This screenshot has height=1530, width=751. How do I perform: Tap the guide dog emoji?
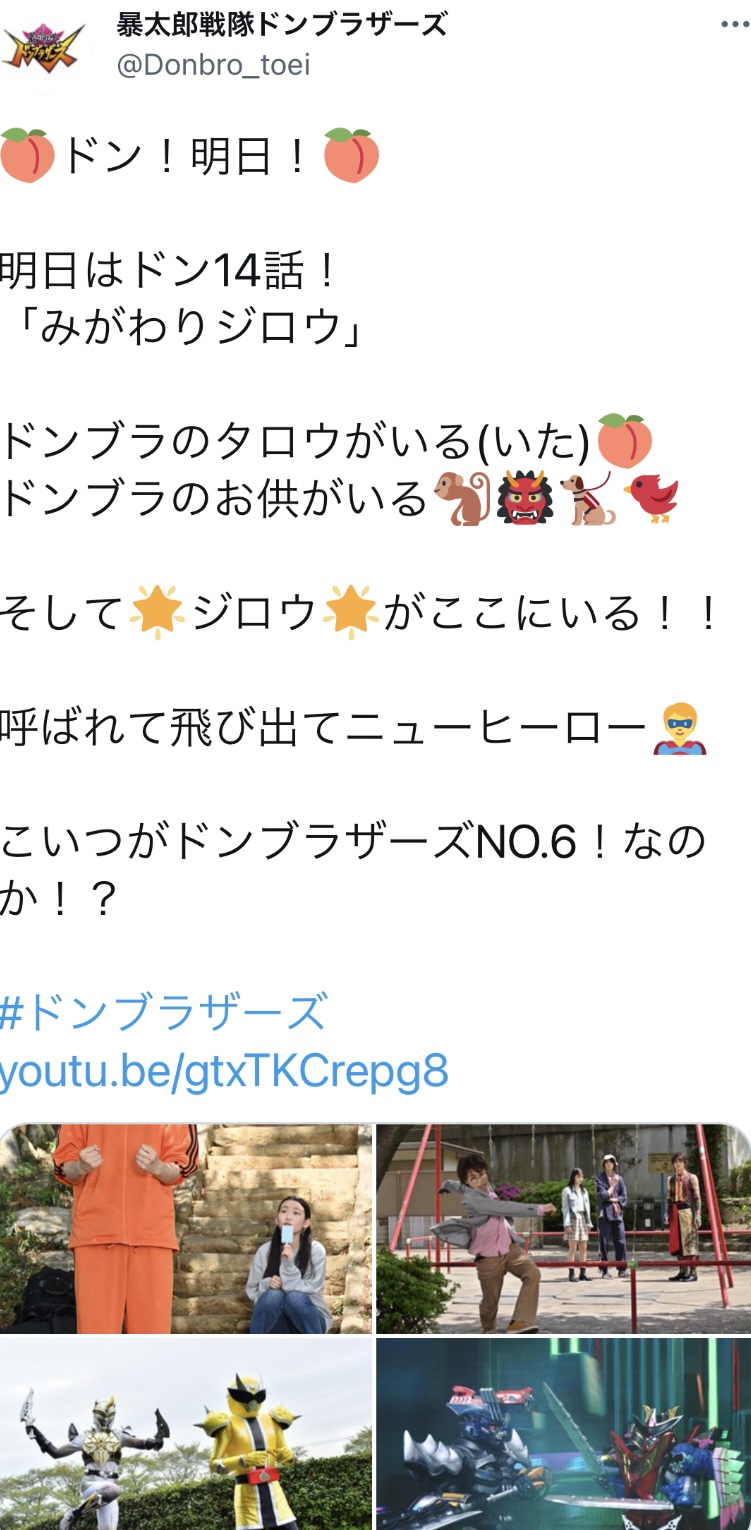(587, 498)
